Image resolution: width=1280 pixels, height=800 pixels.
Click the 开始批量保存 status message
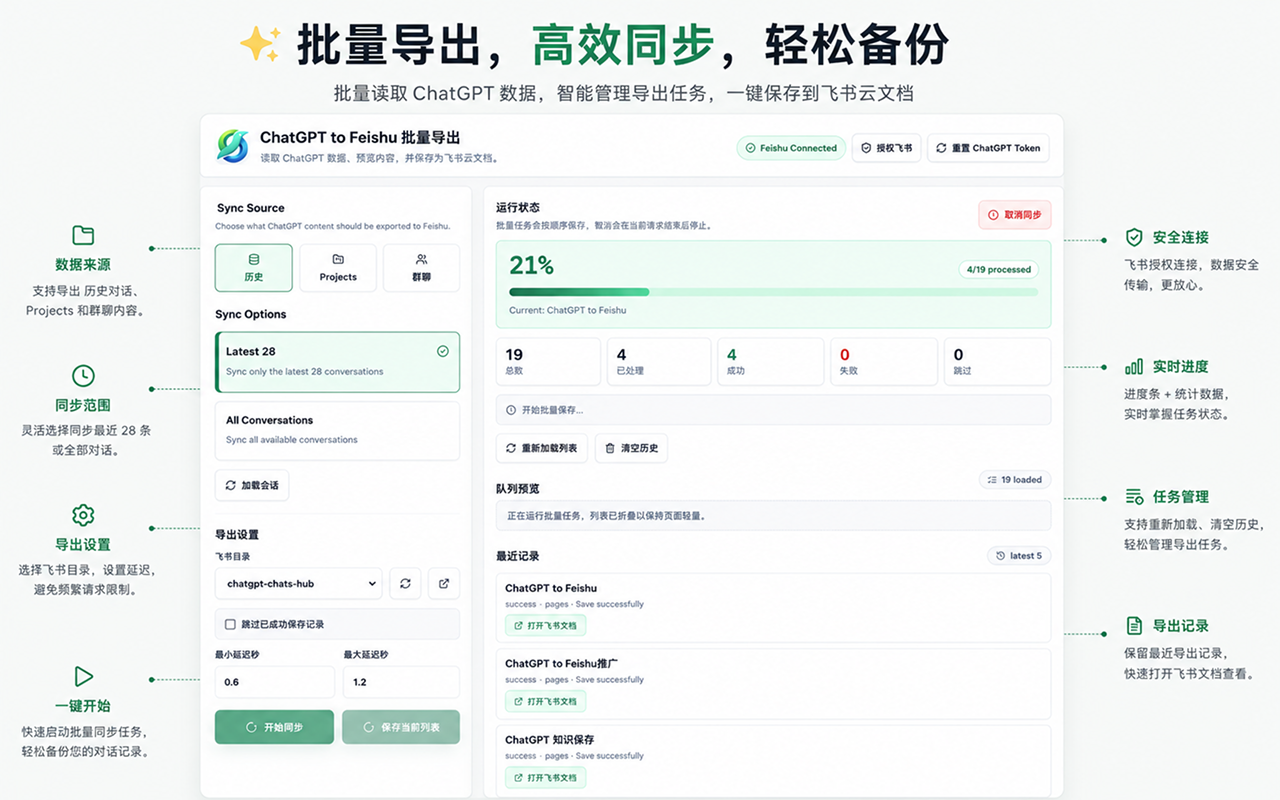pyautogui.click(x=773, y=410)
